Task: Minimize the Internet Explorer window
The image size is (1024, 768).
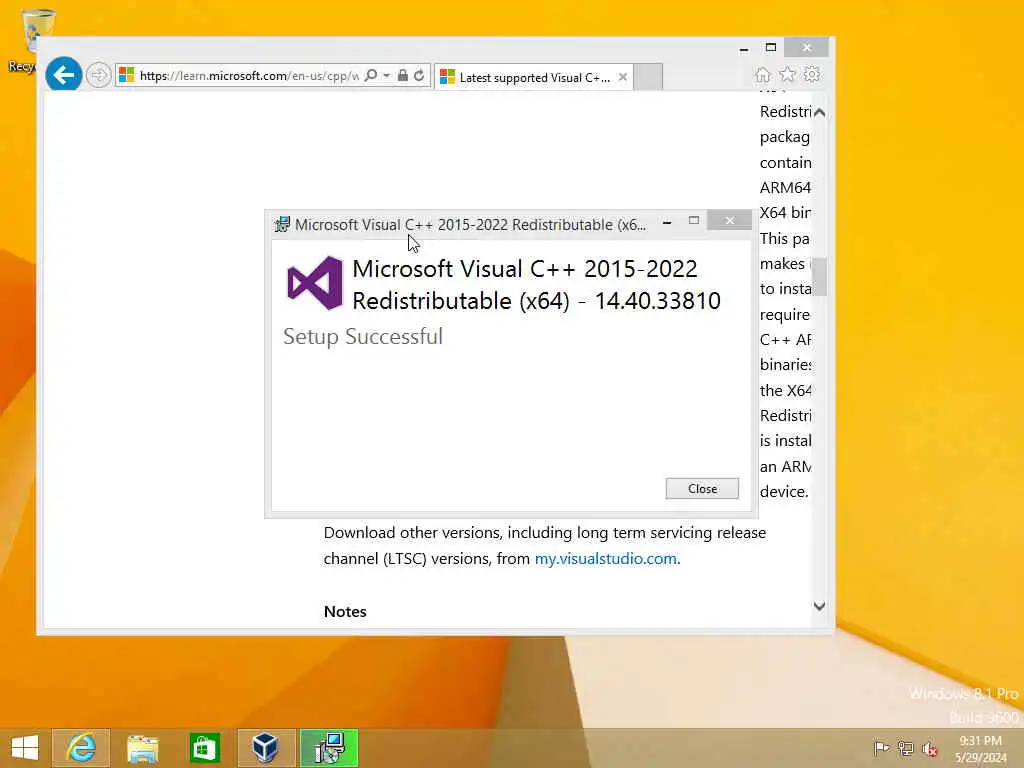Action: click(744, 49)
